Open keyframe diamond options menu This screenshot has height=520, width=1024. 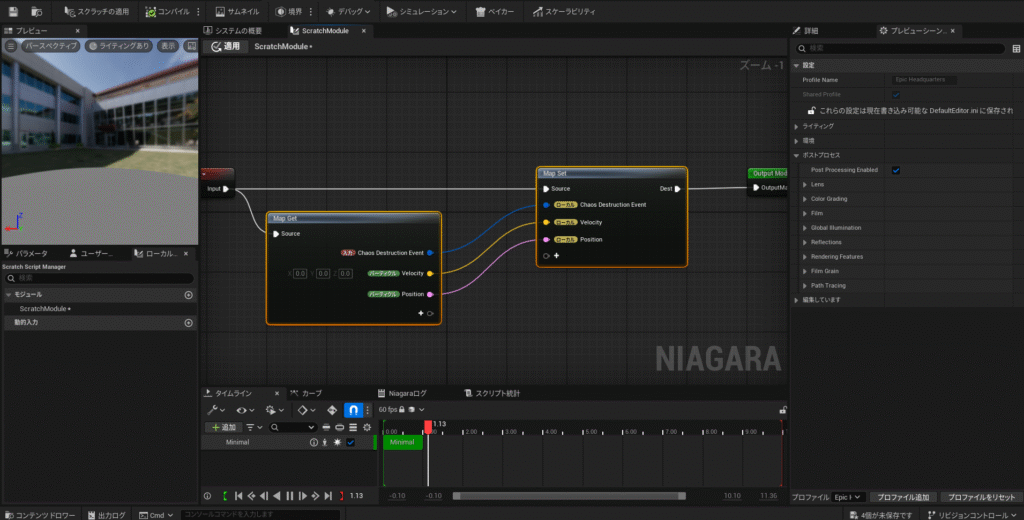pyautogui.click(x=306, y=410)
